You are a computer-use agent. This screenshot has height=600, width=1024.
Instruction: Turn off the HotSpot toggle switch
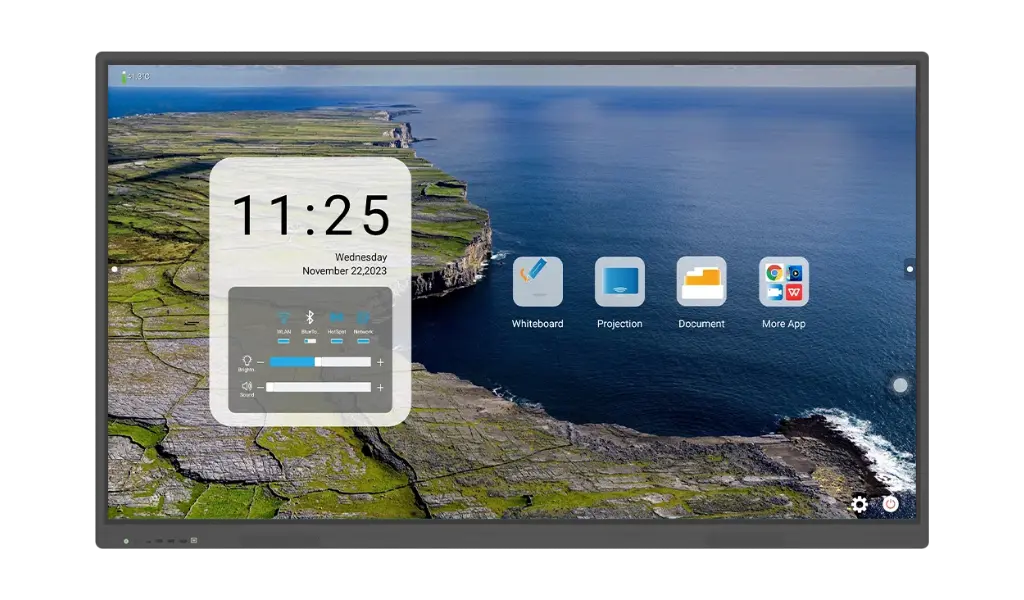(336, 341)
